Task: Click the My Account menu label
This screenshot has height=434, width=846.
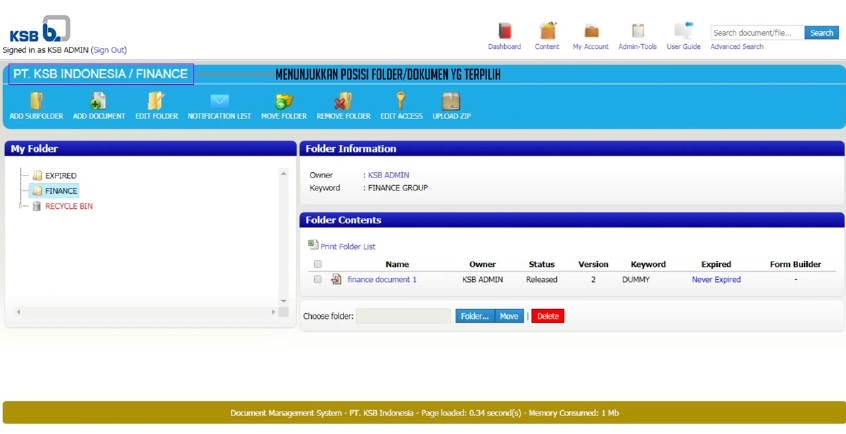Action: point(591,46)
